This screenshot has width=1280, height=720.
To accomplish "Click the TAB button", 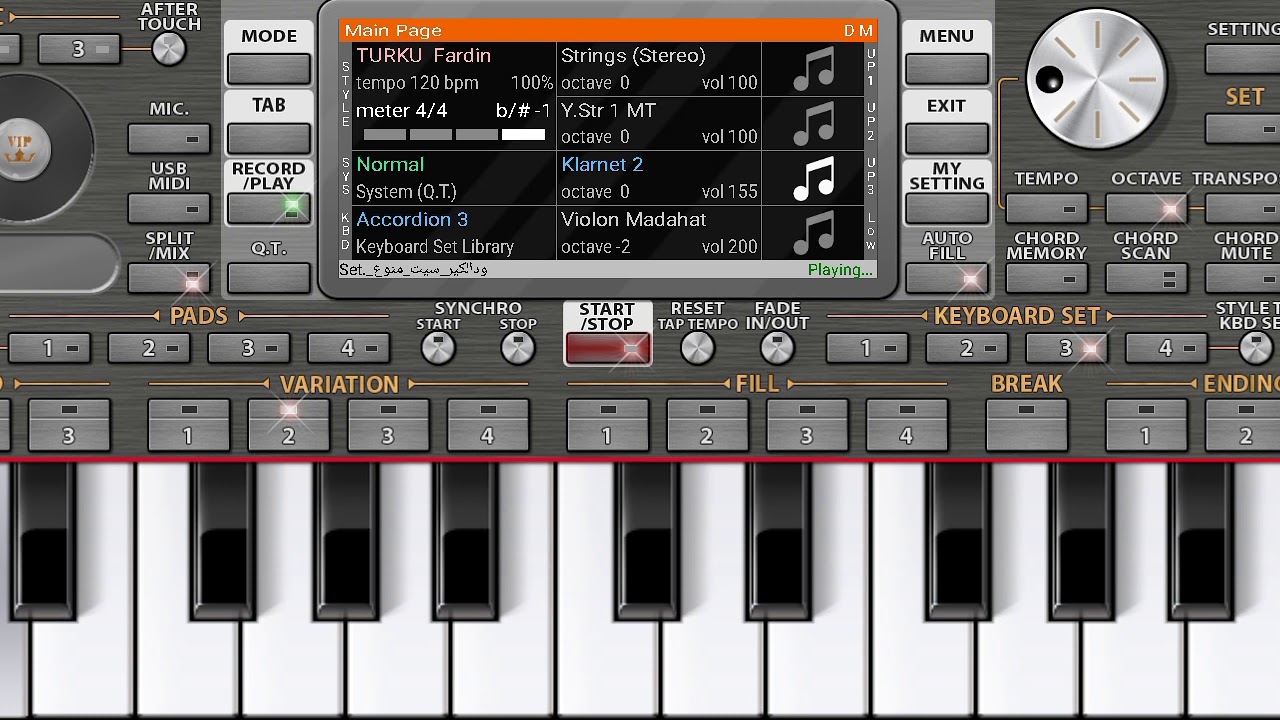I will tap(269, 139).
